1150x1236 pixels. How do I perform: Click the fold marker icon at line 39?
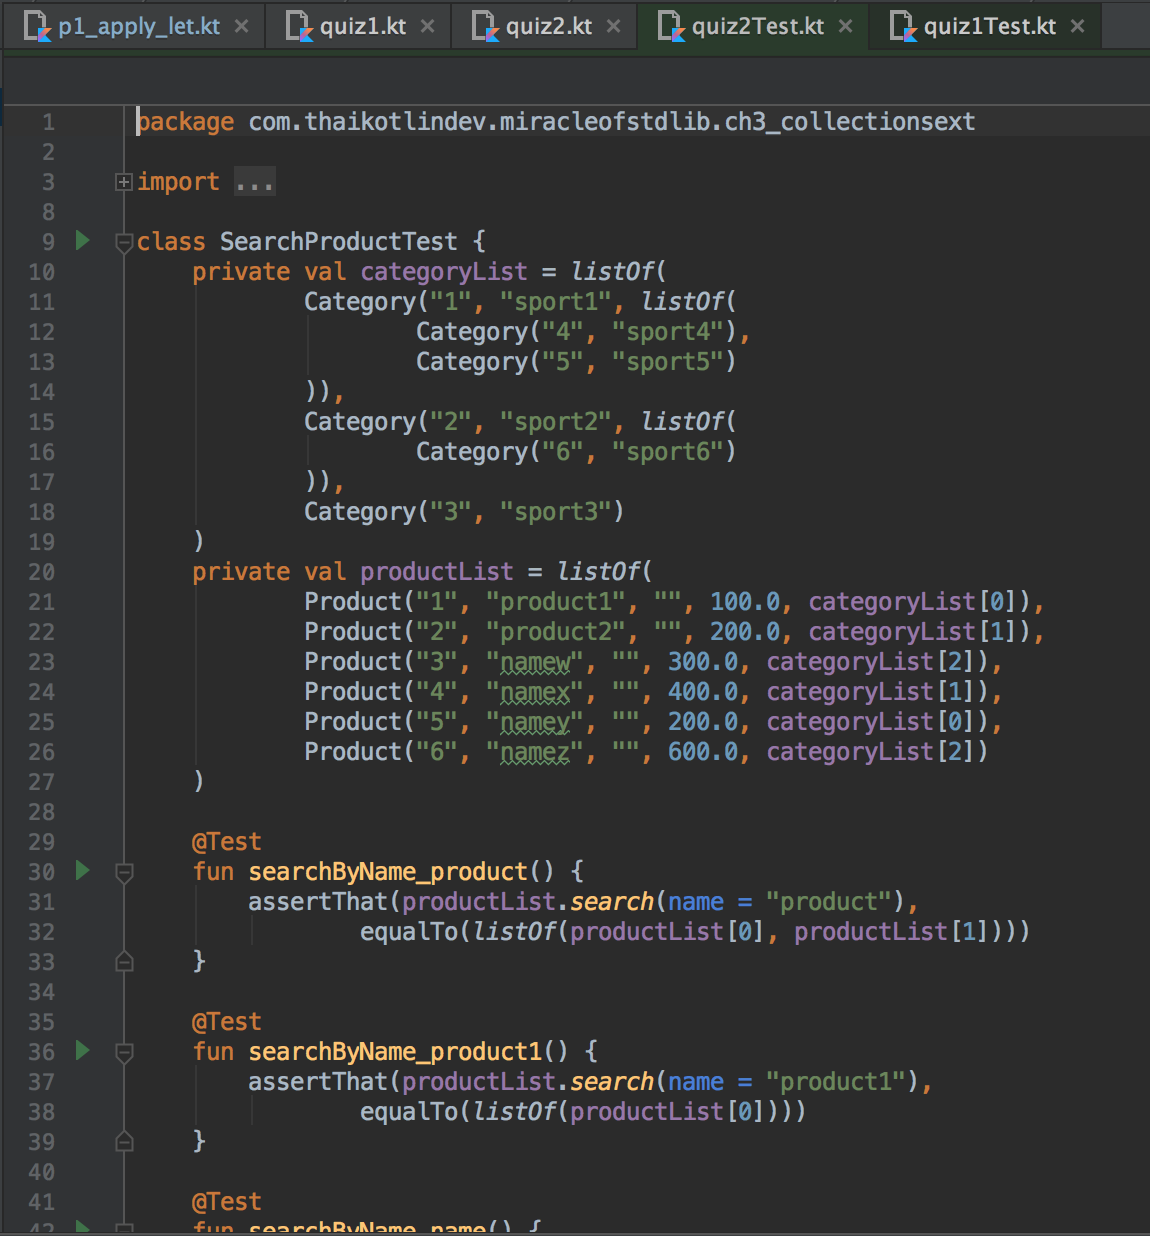pos(124,1141)
